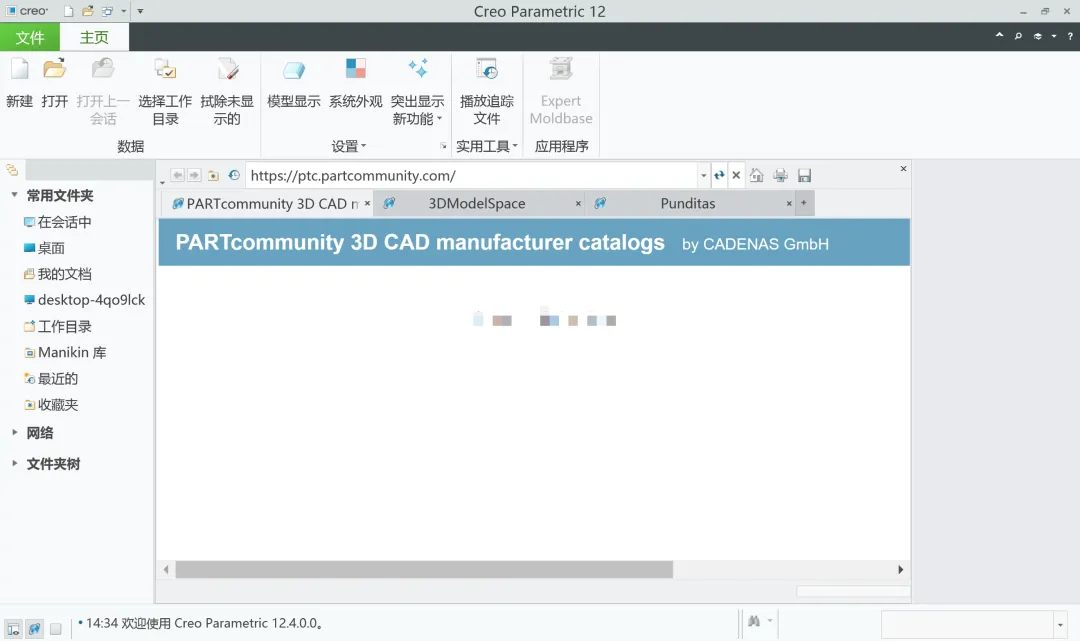
Task: Click the URL address field
Action: [472, 176]
